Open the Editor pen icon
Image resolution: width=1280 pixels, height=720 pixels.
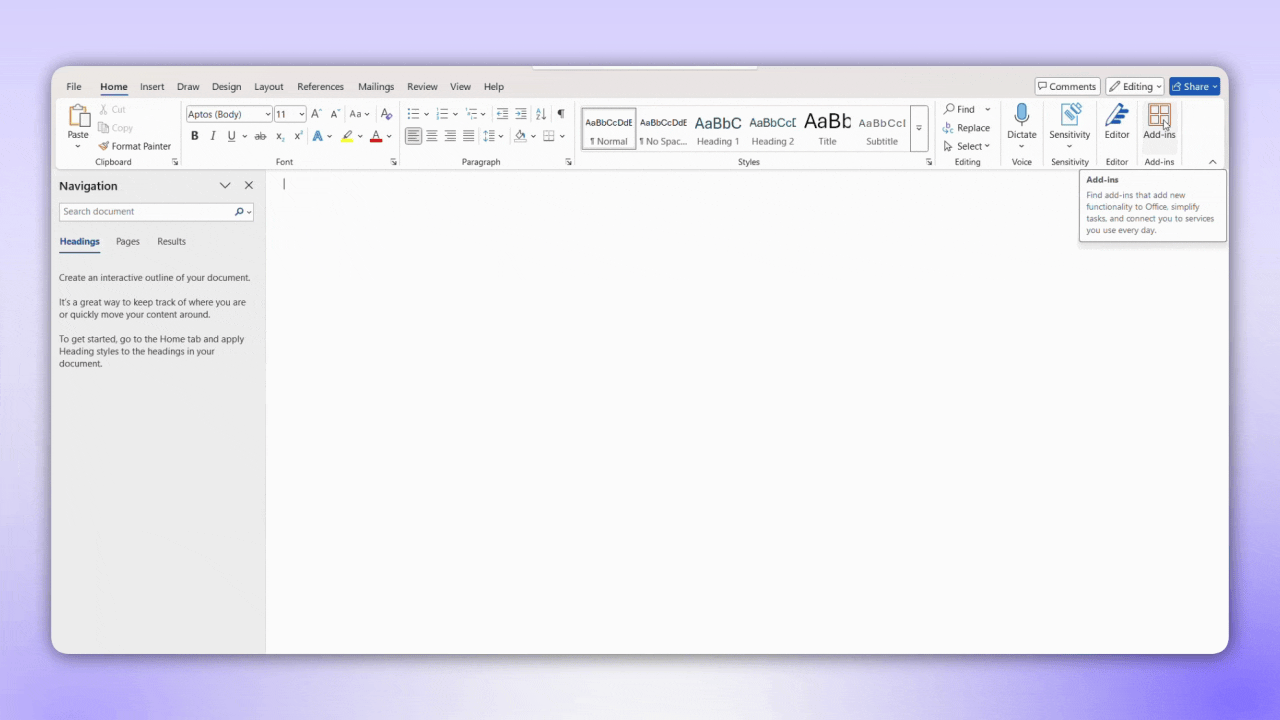click(1117, 115)
